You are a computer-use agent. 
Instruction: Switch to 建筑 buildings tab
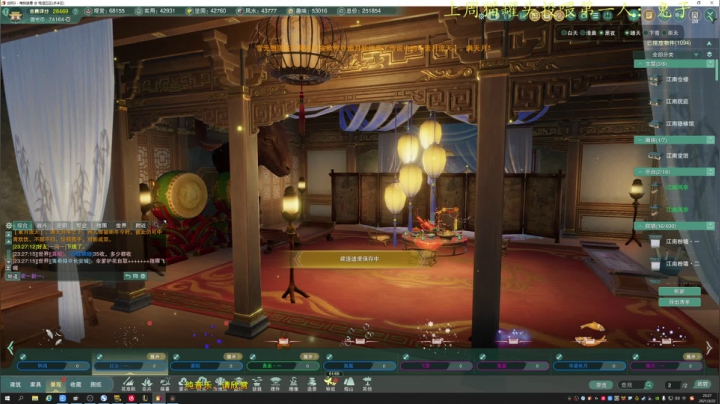pos(16,384)
